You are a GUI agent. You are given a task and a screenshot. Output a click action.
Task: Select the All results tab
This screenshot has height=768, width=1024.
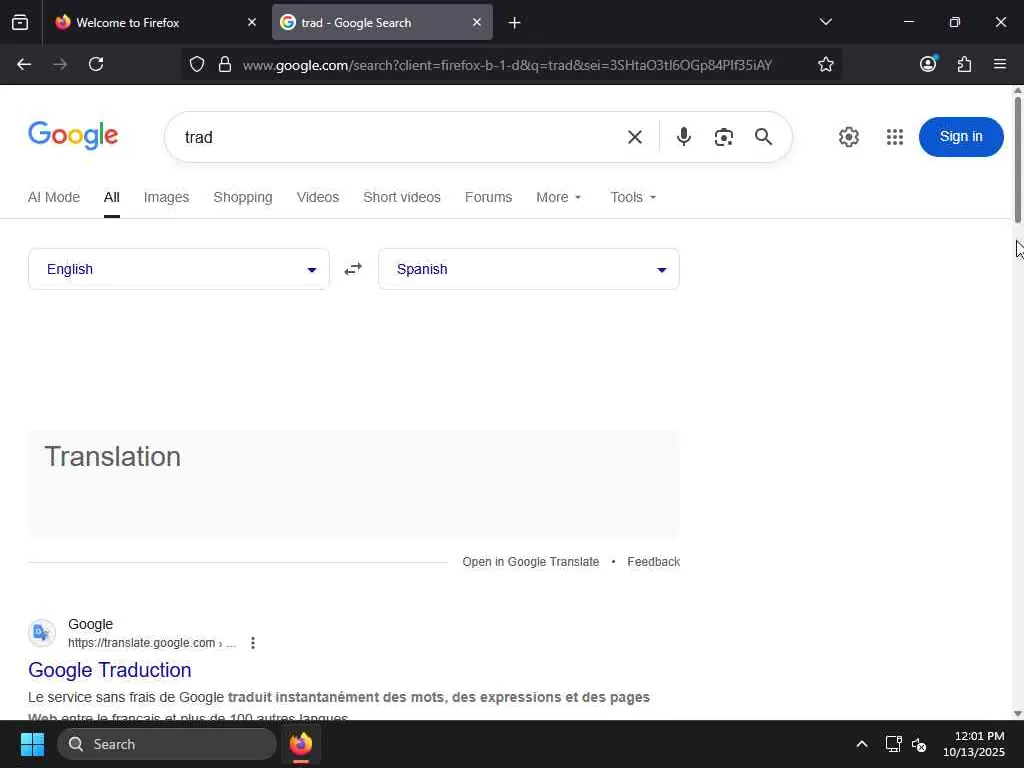pos(112,197)
